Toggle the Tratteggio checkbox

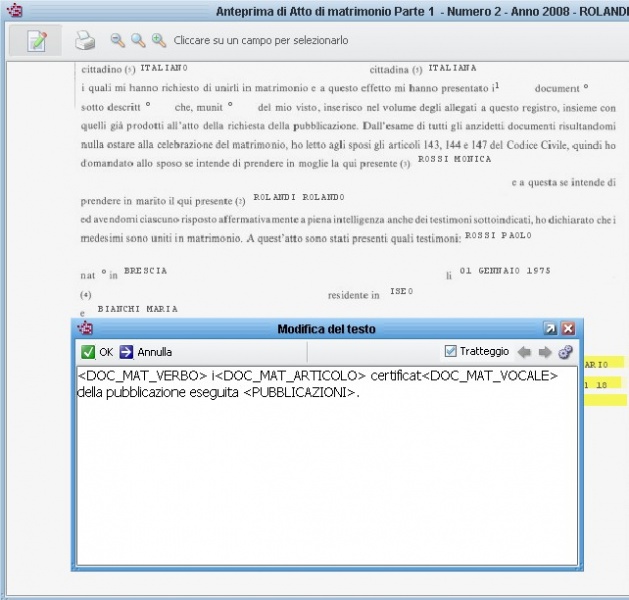pyautogui.click(x=450, y=351)
